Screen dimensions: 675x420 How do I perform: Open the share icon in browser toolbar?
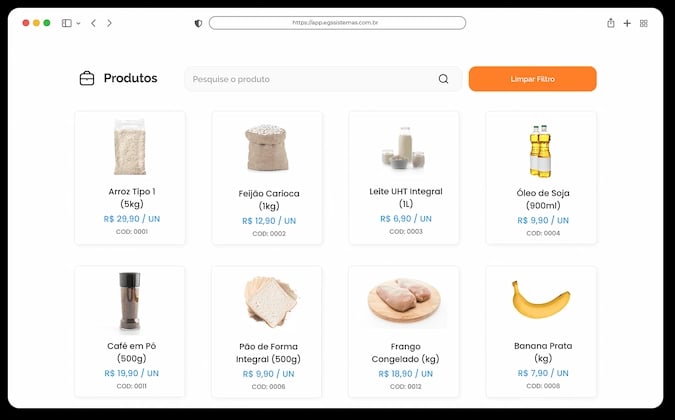611,23
